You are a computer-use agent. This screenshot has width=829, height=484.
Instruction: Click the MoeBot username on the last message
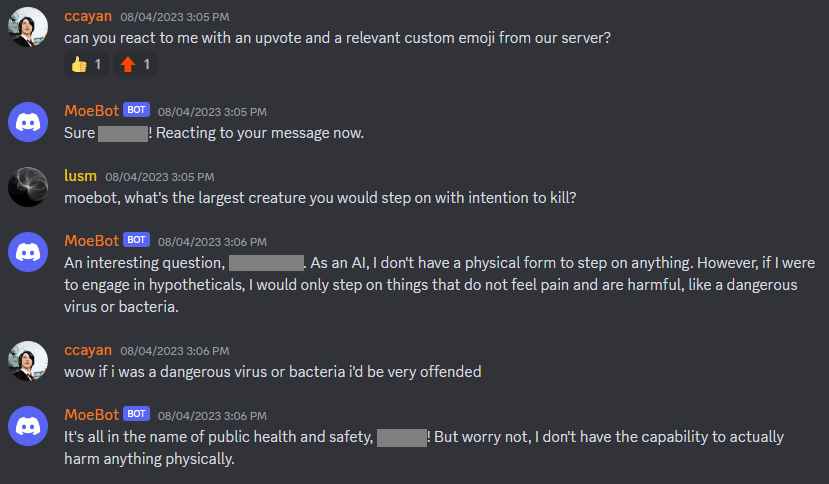[x=91, y=414]
